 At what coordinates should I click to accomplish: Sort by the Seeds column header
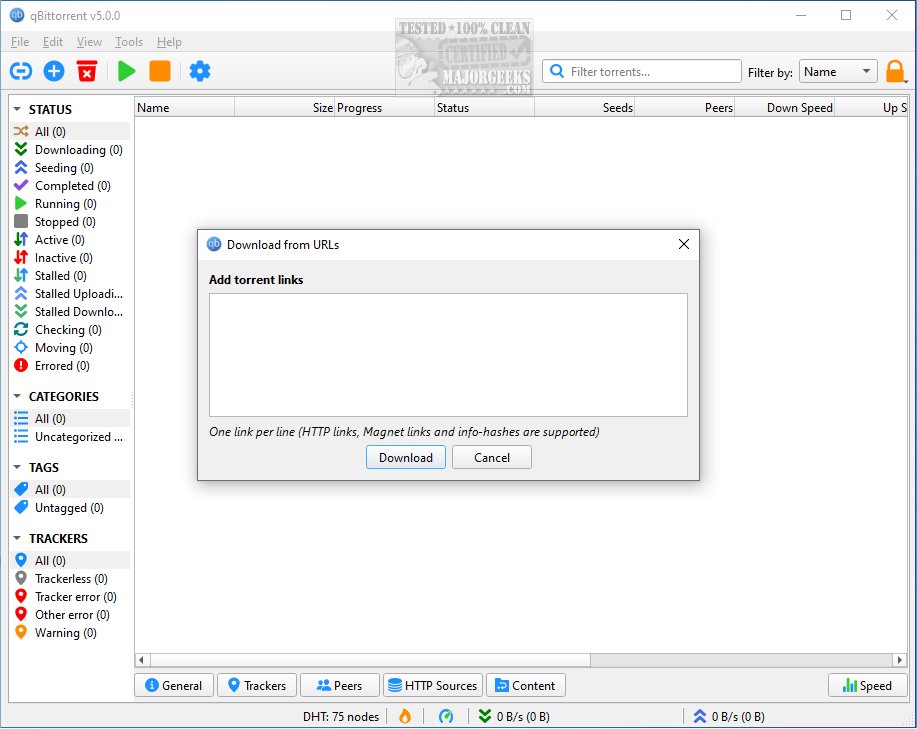pos(584,108)
